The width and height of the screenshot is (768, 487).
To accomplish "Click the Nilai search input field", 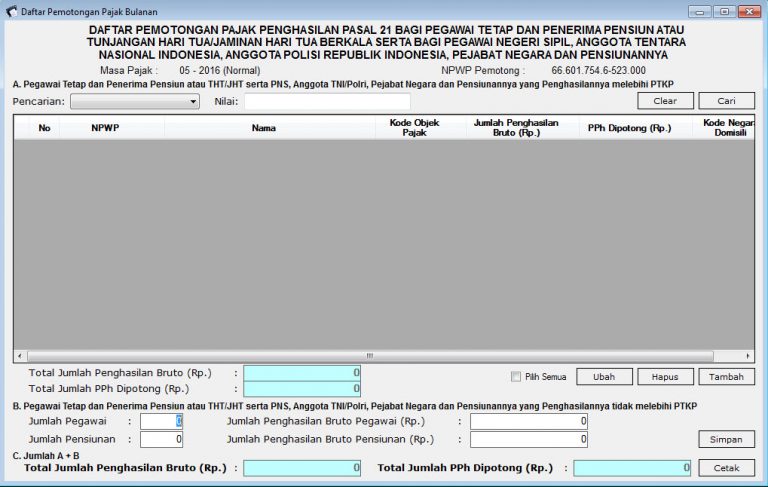I will tap(327, 101).
